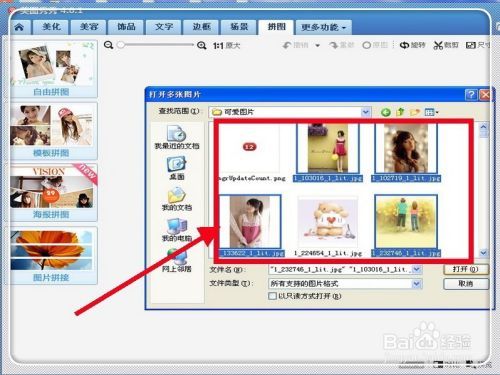Click the 裁剪 crop scissors tool
The height and width of the screenshot is (375, 500).
tap(446, 45)
